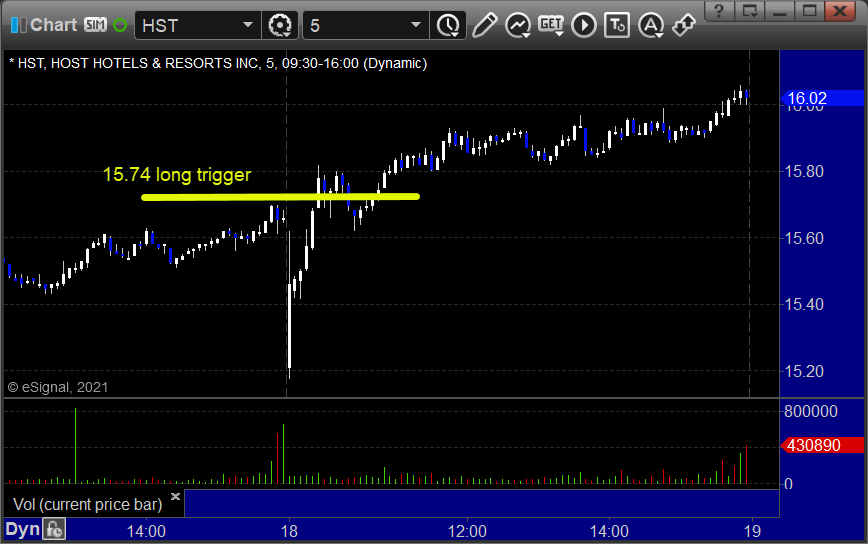Open the circled A alerts icon

click(x=651, y=25)
